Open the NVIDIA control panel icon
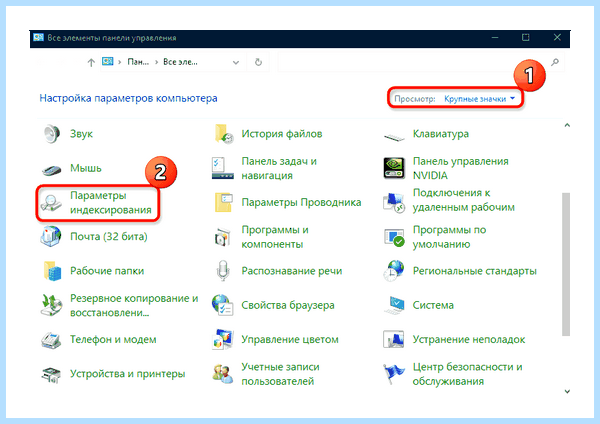The width and height of the screenshot is (600, 424). (394, 168)
